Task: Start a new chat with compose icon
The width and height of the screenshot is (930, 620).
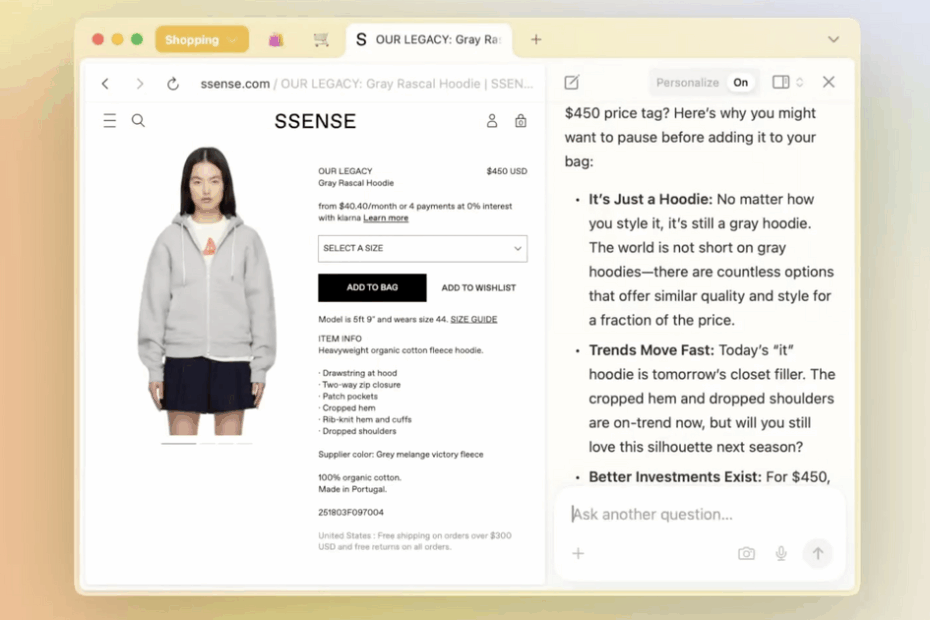Action: coord(572,82)
